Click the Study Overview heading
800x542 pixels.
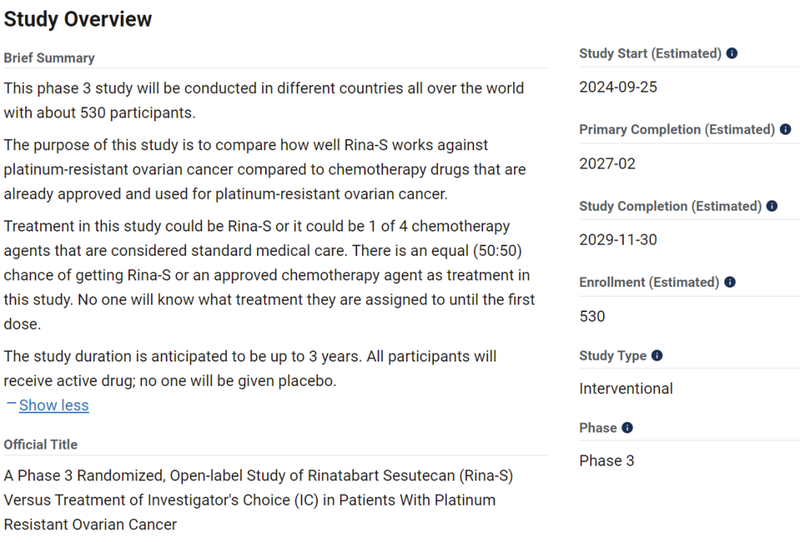[78, 19]
